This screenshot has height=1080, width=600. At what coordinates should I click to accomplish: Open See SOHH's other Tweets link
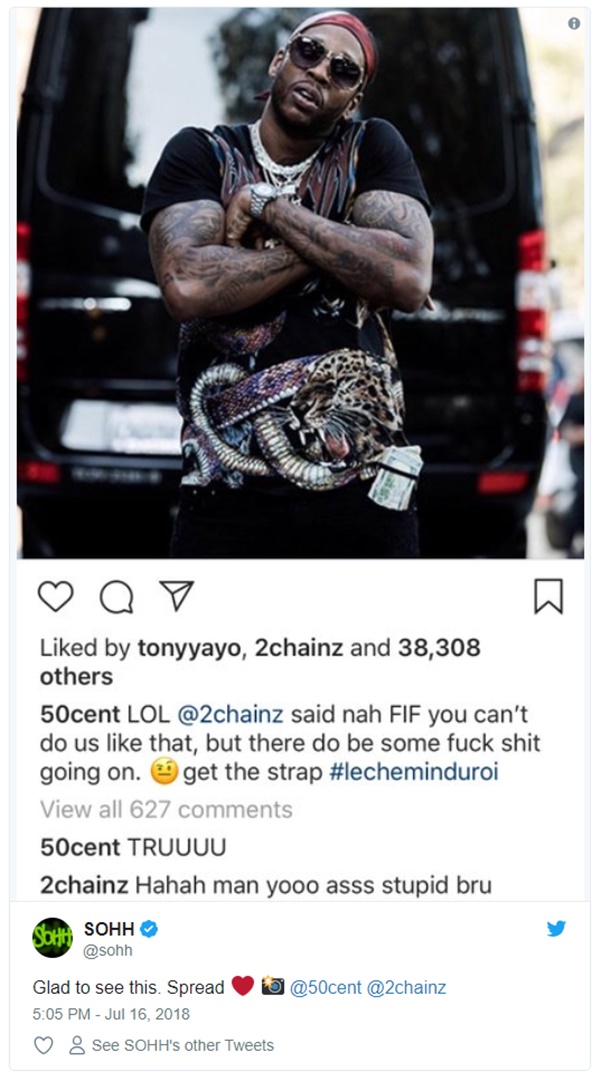tap(183, 1046)
